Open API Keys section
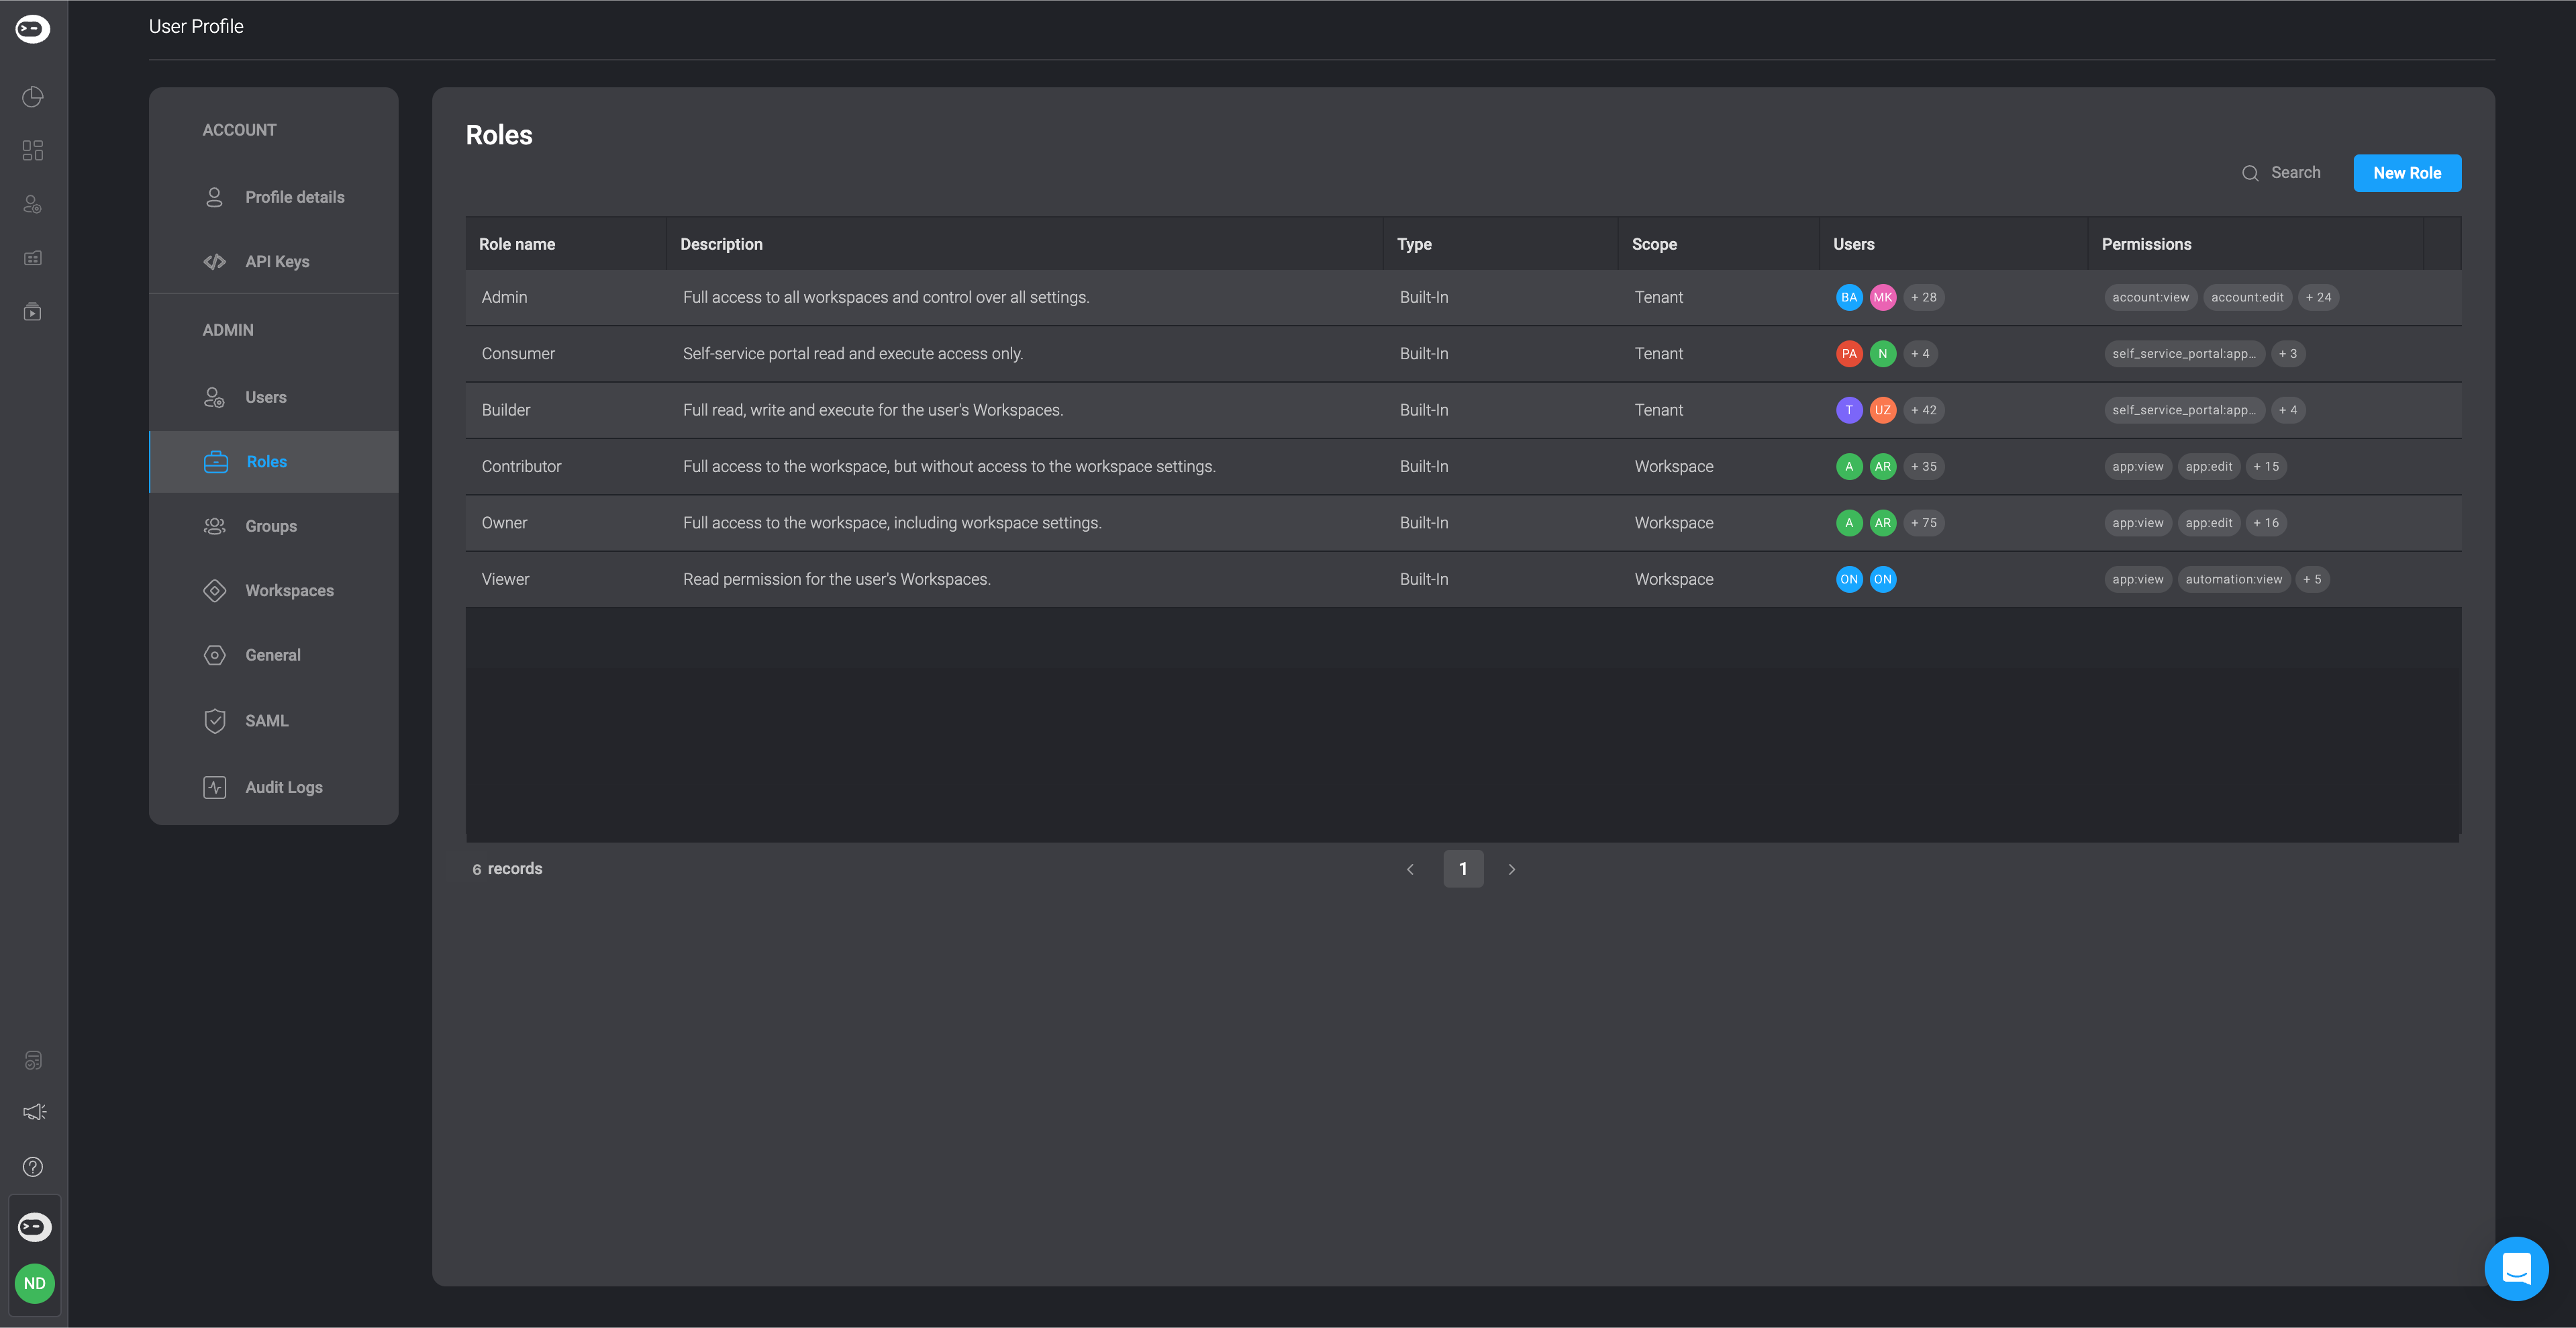2576x1328 pixels. [x=274, y=261]
